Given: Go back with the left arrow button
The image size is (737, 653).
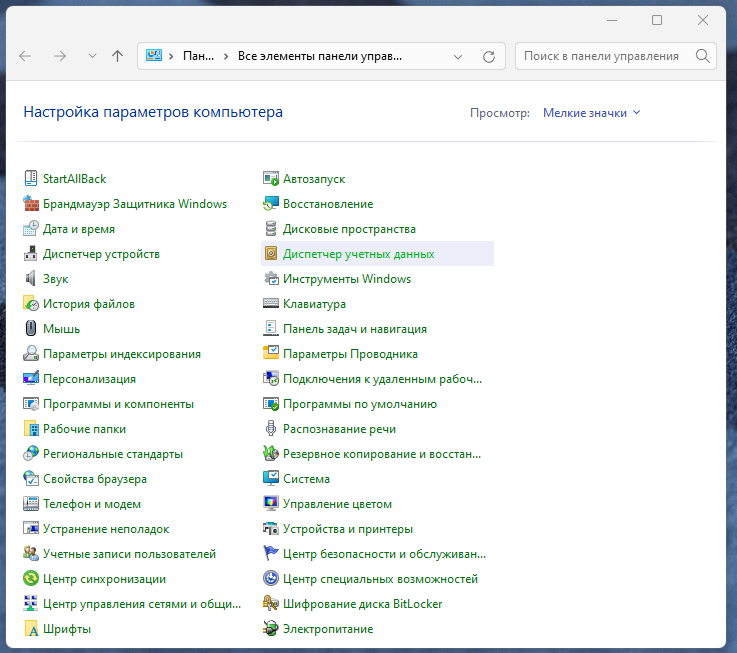Looking at the screenshot, I should (25, 56).
